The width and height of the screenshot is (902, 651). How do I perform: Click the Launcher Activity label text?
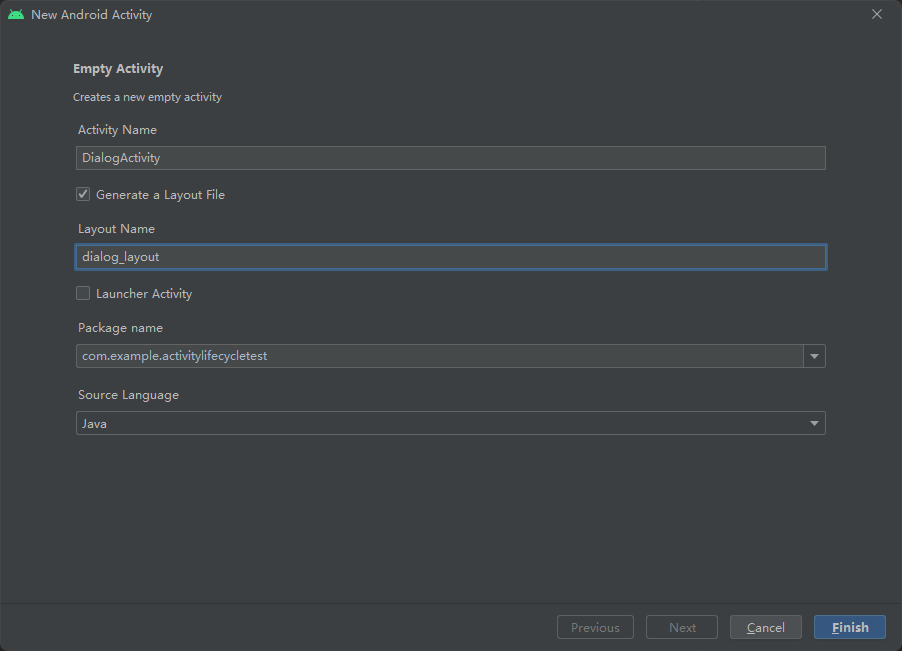click(x=144, y=294)
